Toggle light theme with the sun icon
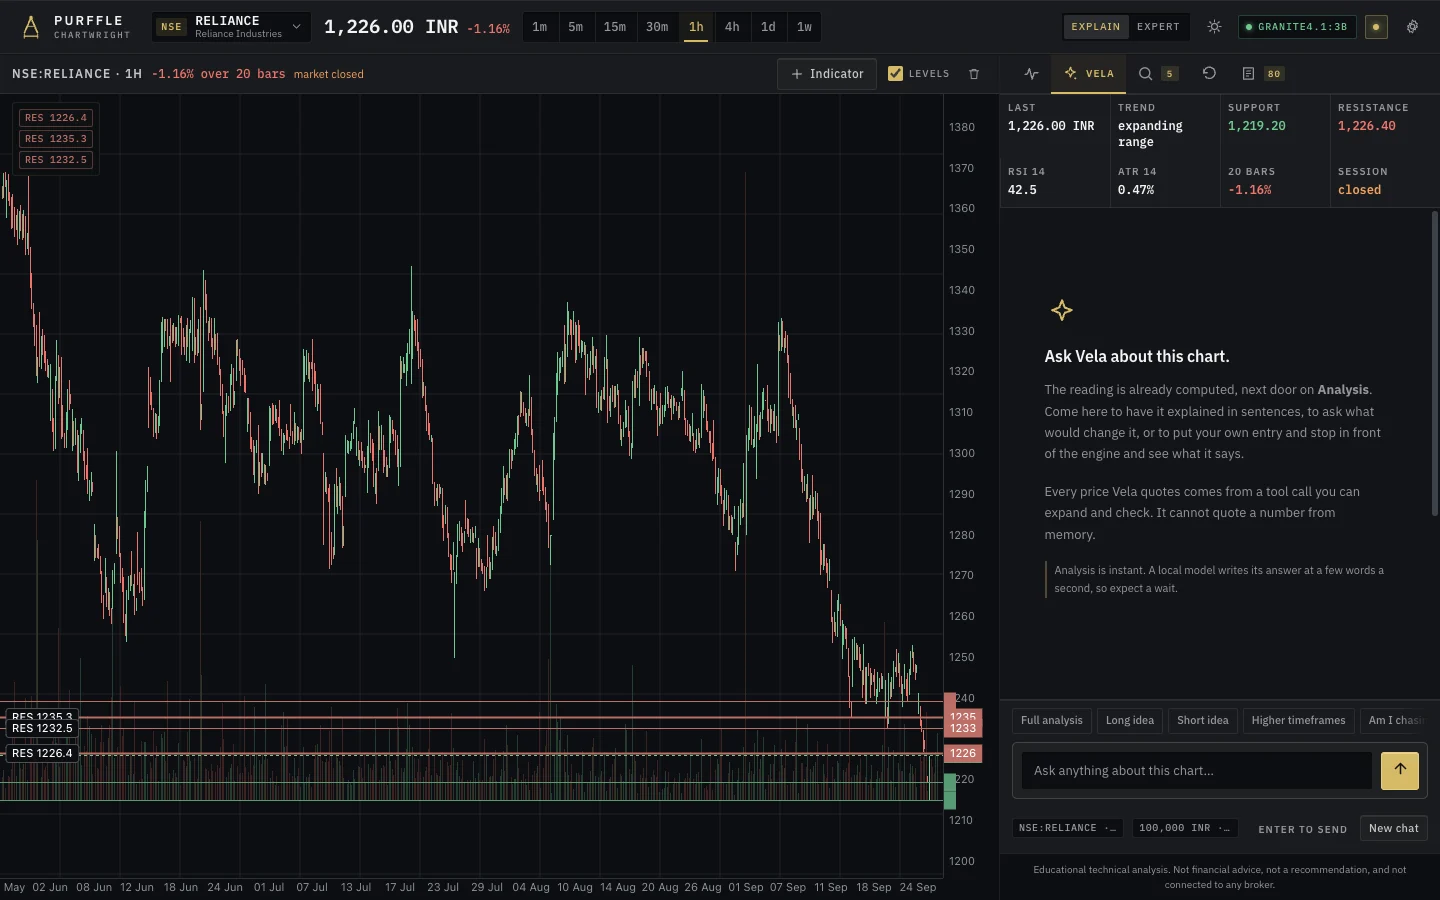This screenshot has width=1440, height=900. (x=1214, y=27)
